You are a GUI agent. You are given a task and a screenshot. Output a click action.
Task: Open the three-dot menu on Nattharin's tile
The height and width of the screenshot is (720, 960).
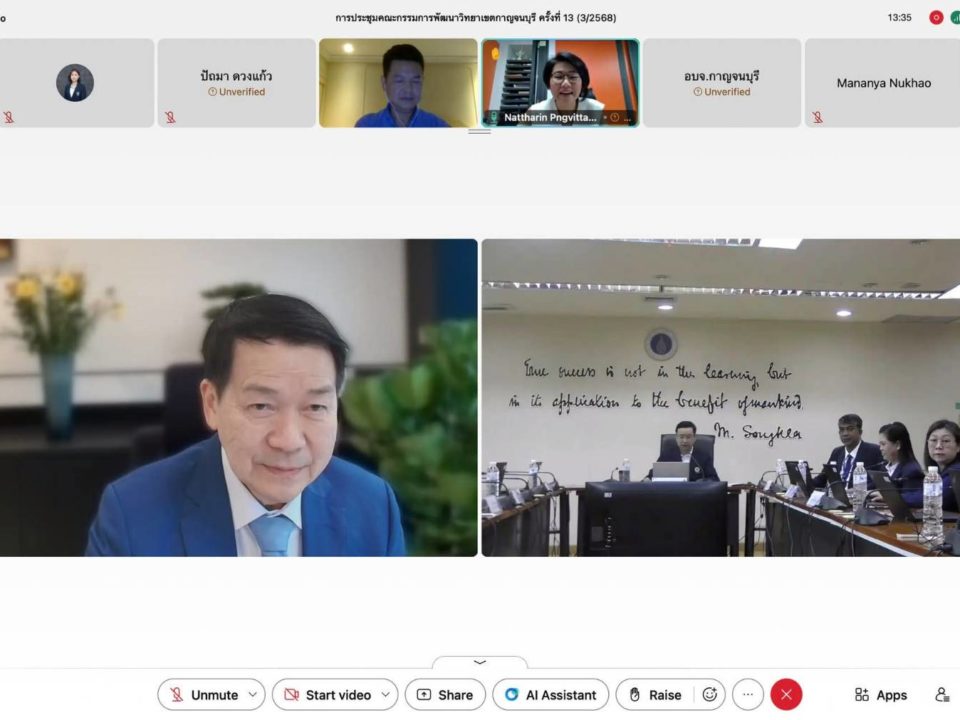pos(628,118)
